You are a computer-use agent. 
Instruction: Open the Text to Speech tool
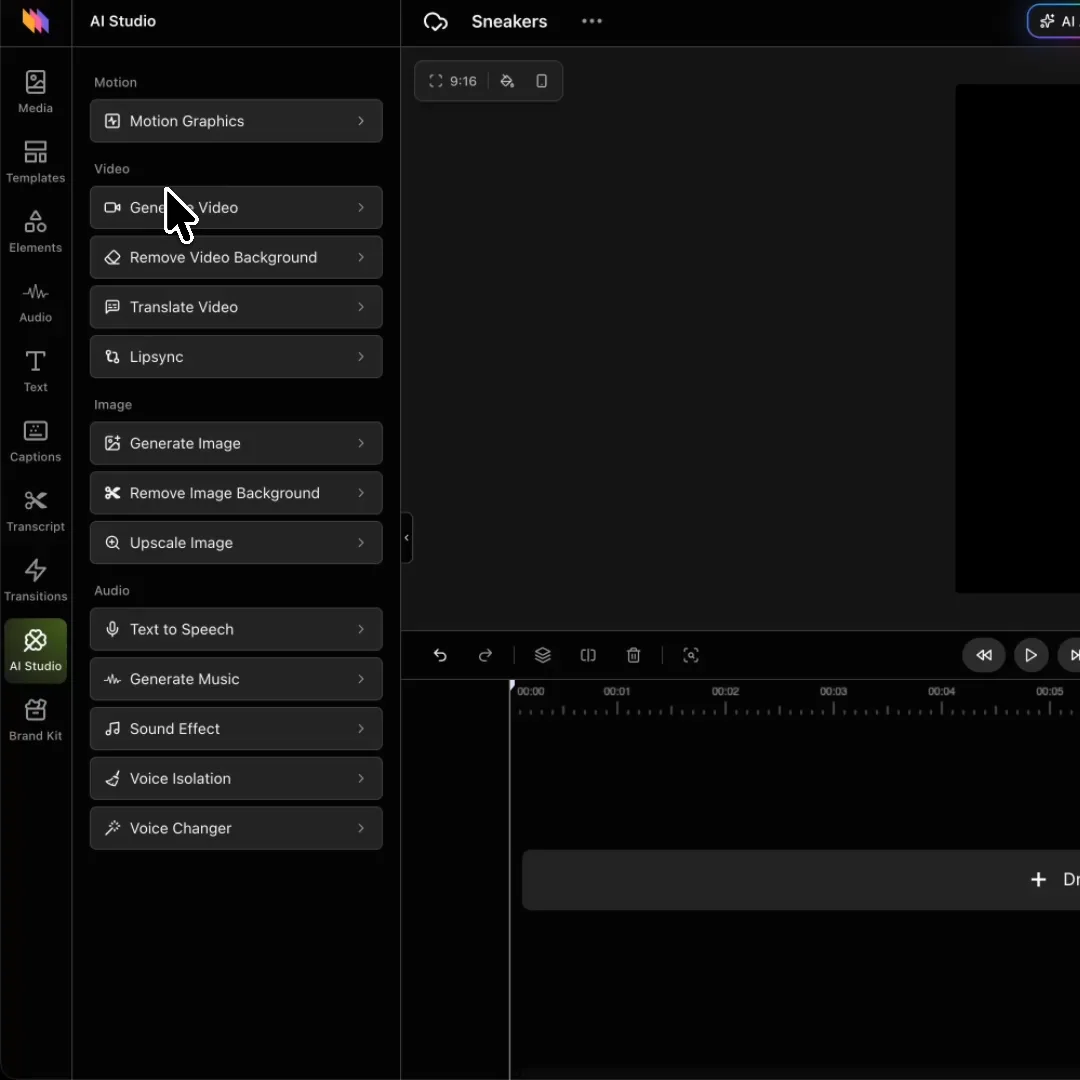tap(236, 630)
